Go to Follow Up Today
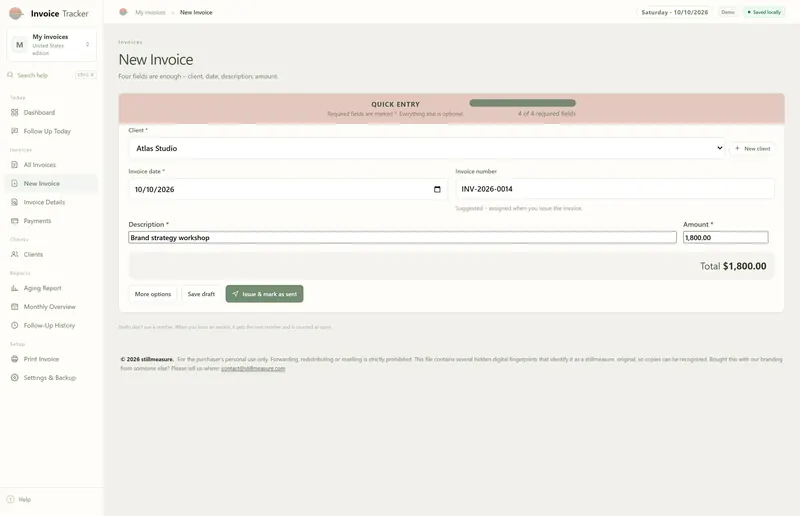This screenshot has height=516, width=800. 51,131
